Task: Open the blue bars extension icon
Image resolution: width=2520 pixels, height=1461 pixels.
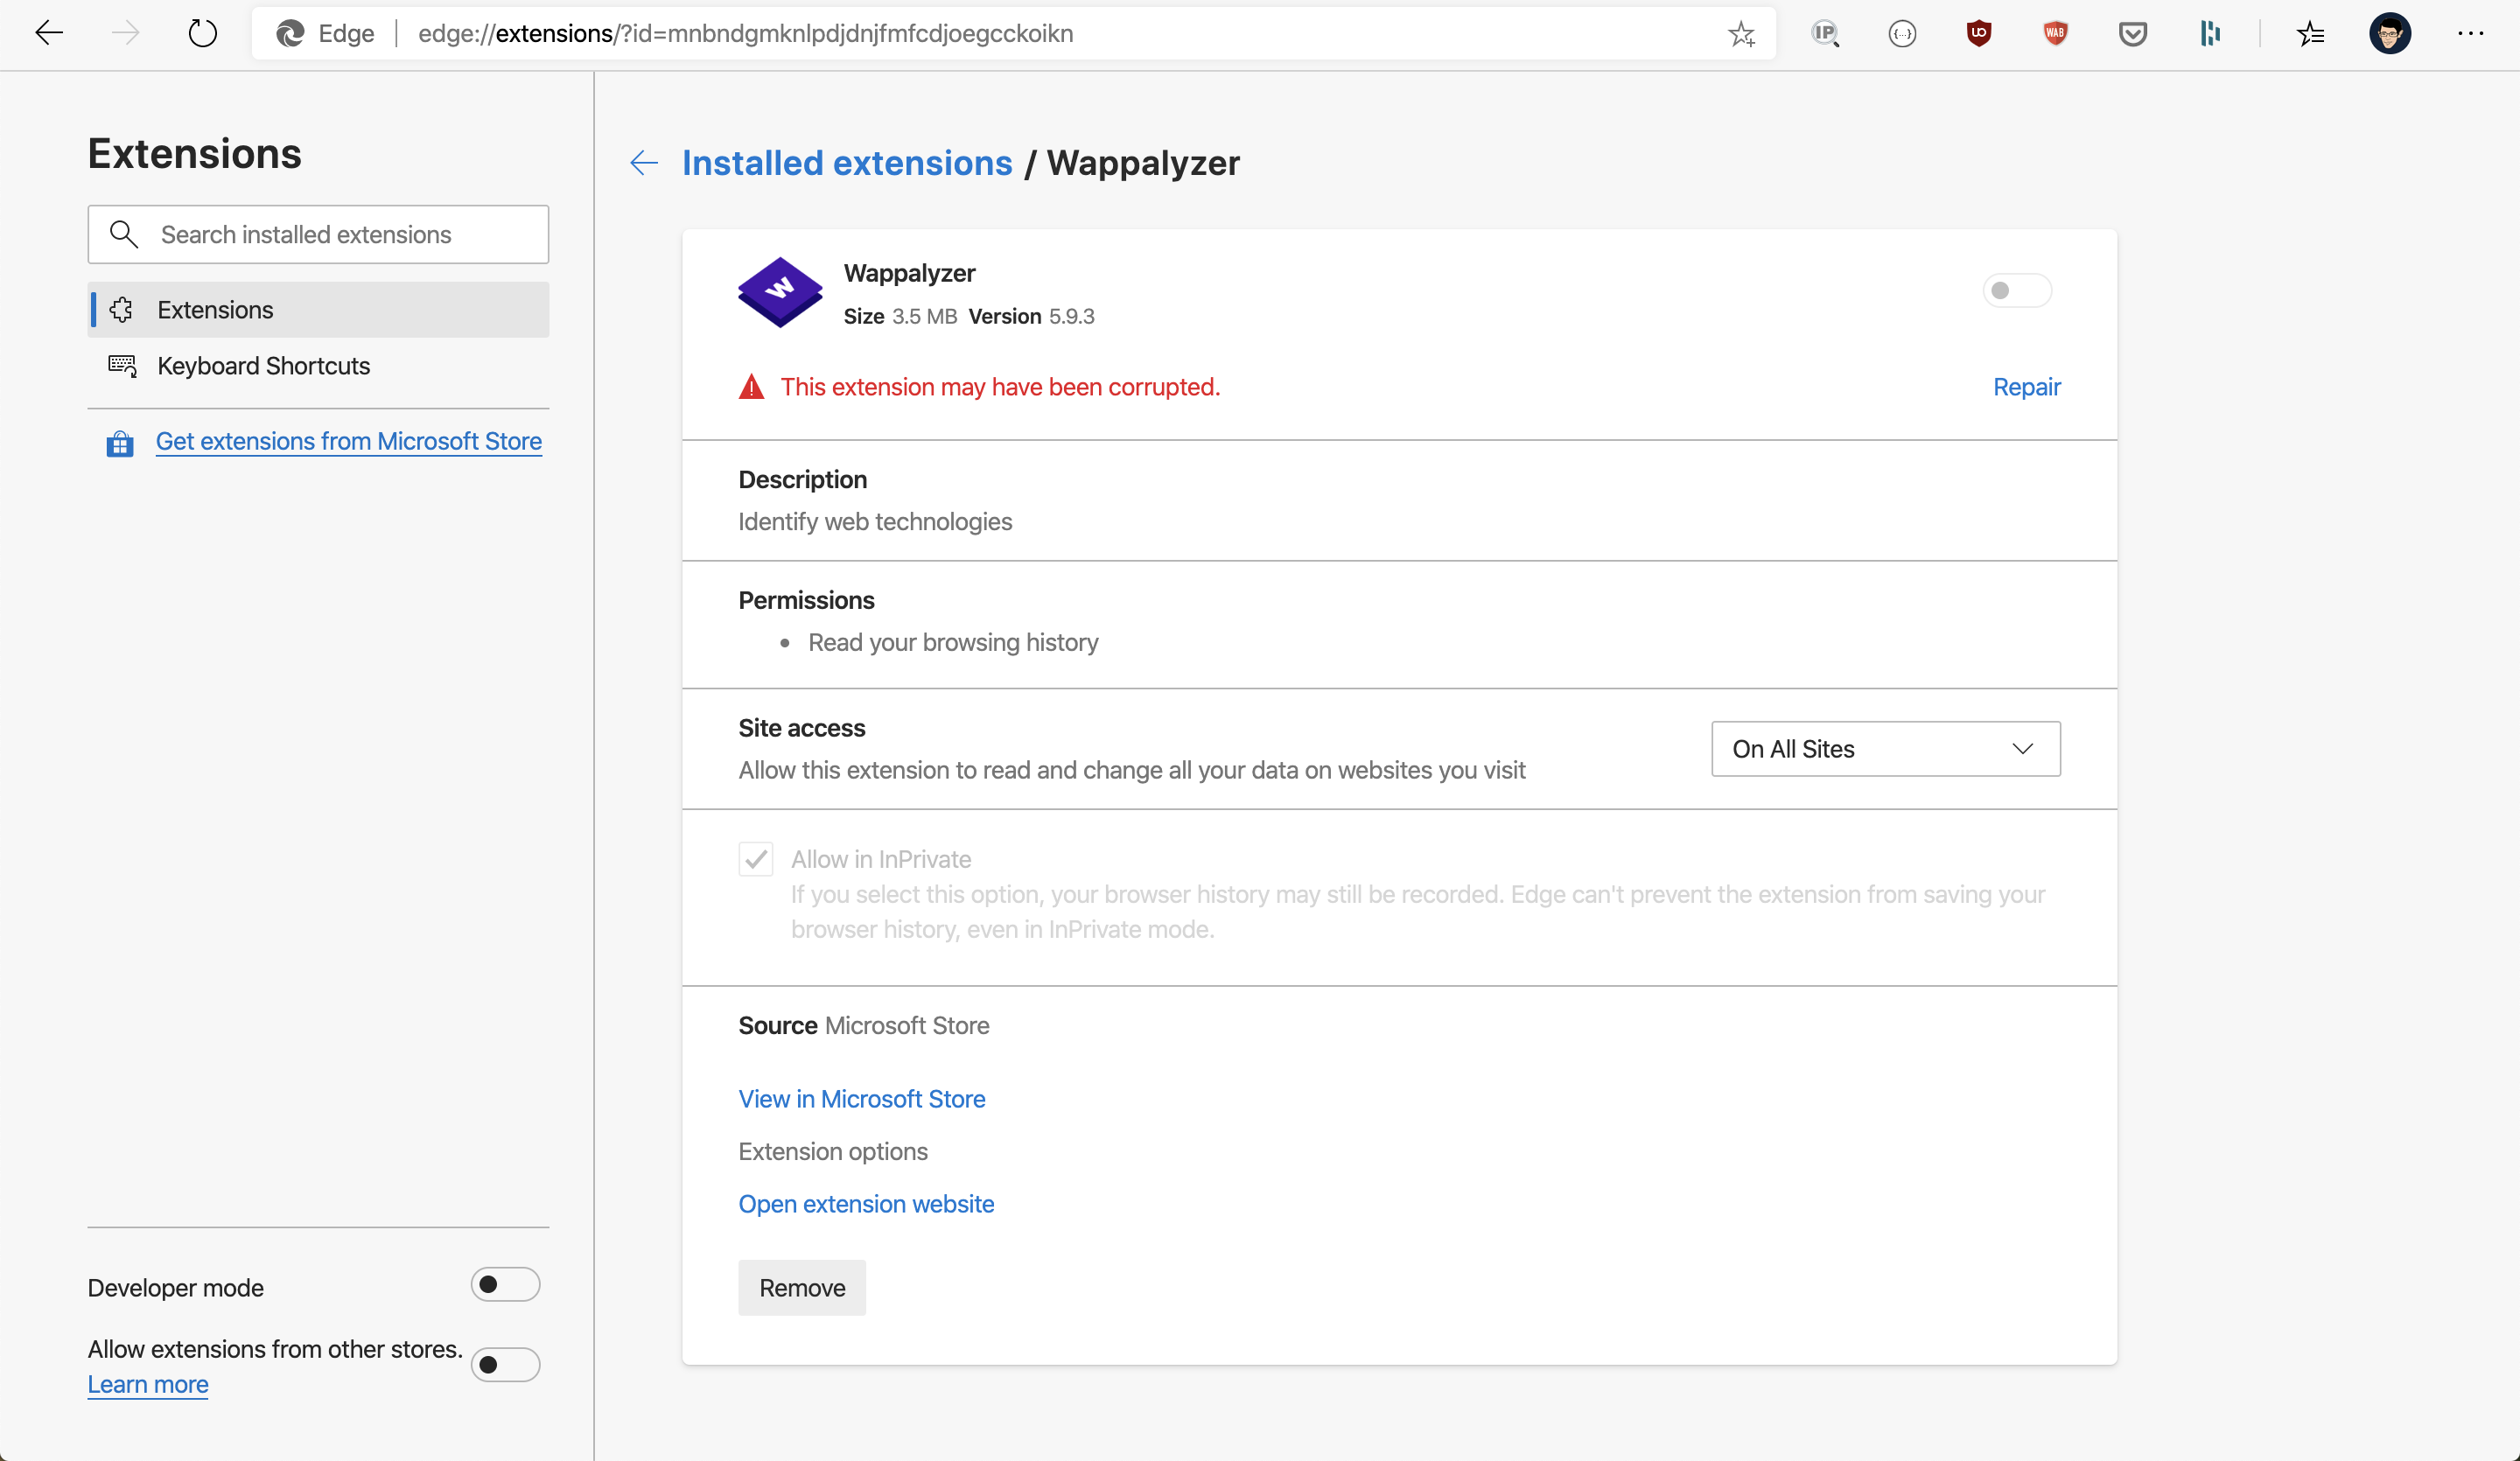Action: coord(2210,33)
